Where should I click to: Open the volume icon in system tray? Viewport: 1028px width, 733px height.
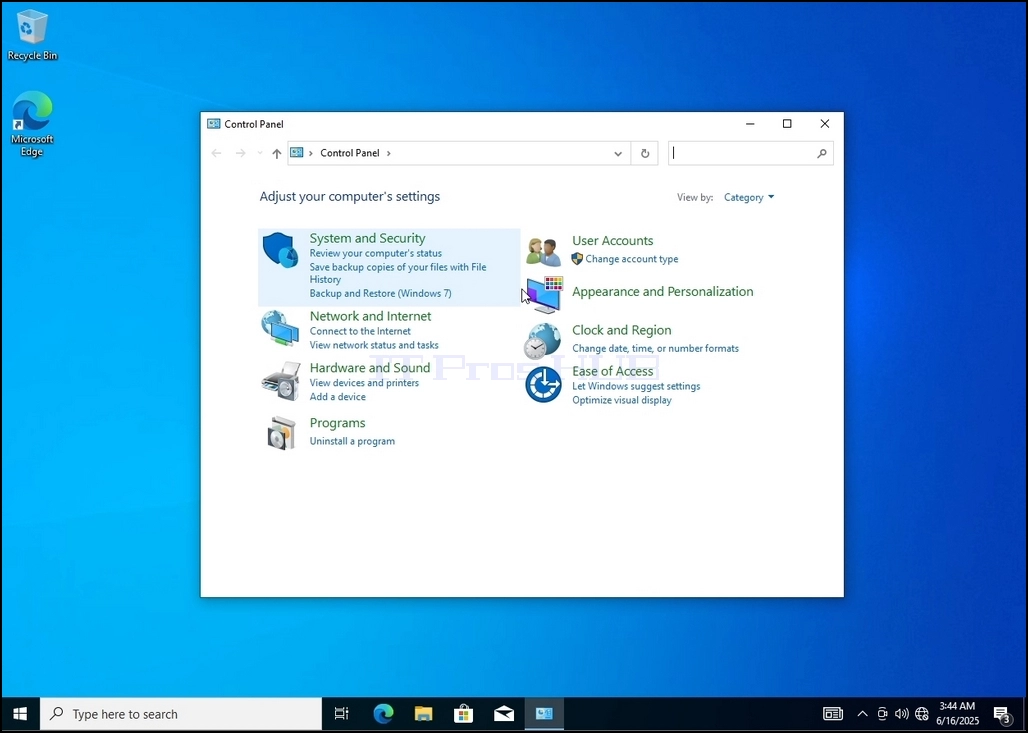pyautogui.click(x=901, y=714)
